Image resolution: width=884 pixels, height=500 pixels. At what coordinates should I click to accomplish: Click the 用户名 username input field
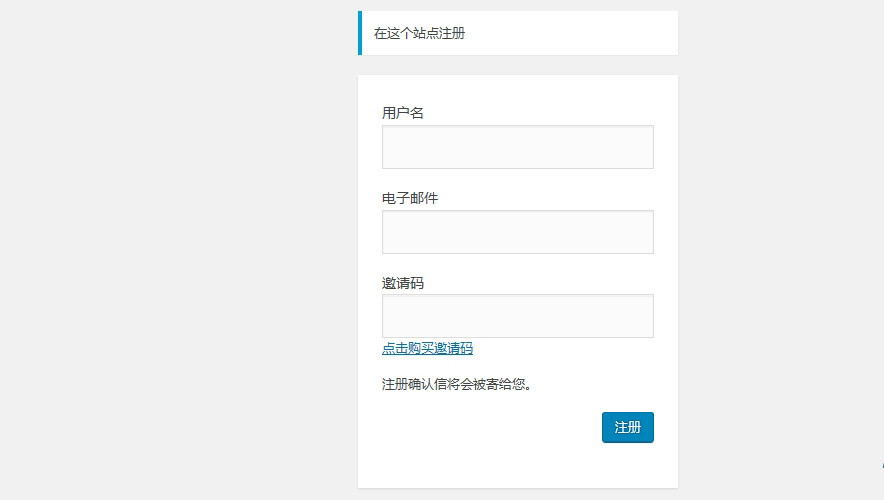click(x=517, y=147)
